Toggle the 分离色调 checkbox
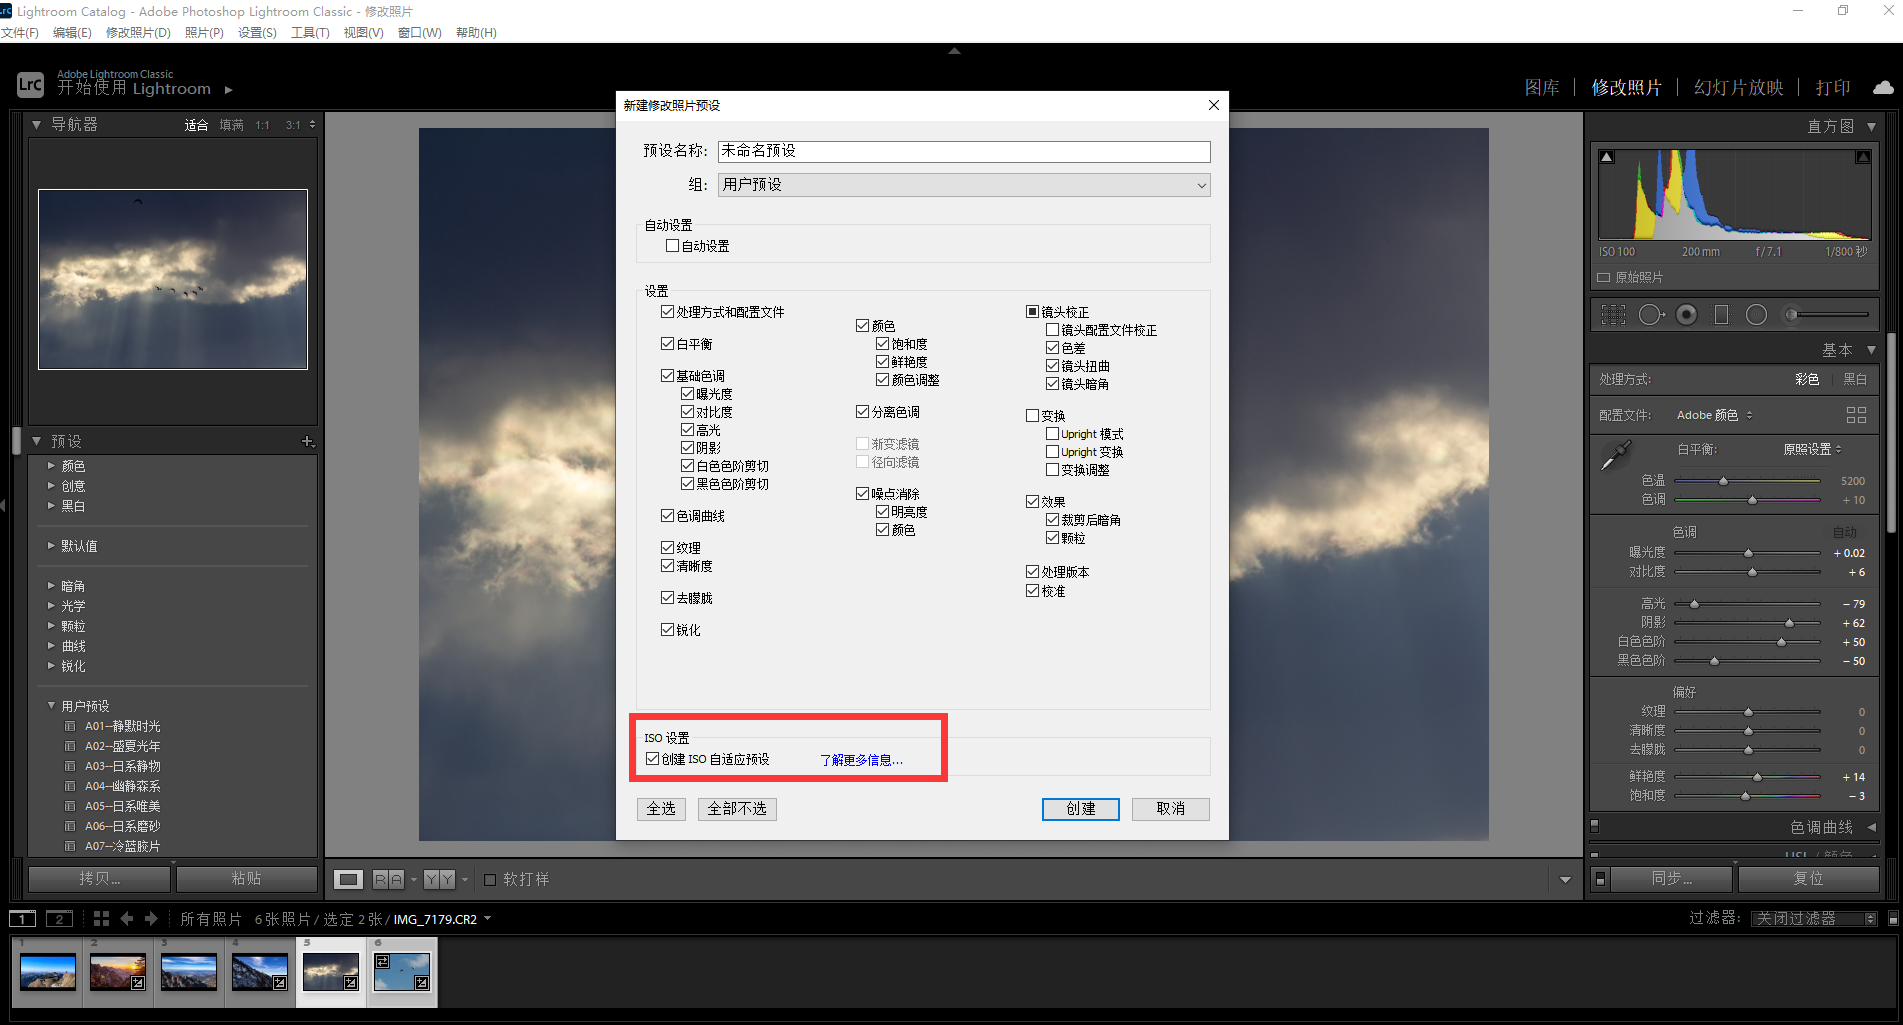 [863, 412]
